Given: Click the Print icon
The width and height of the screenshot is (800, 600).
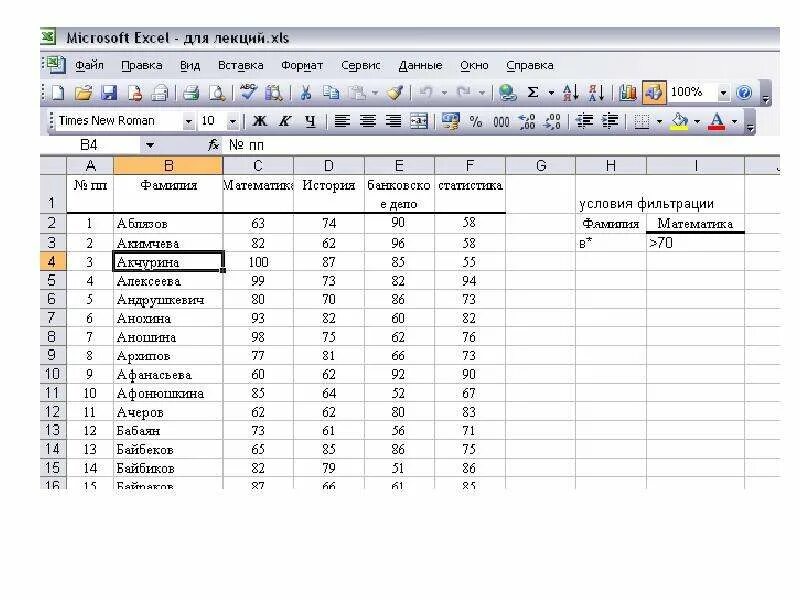Looking at the screenshot, I should pyautogui.click(x=191, y=93).
